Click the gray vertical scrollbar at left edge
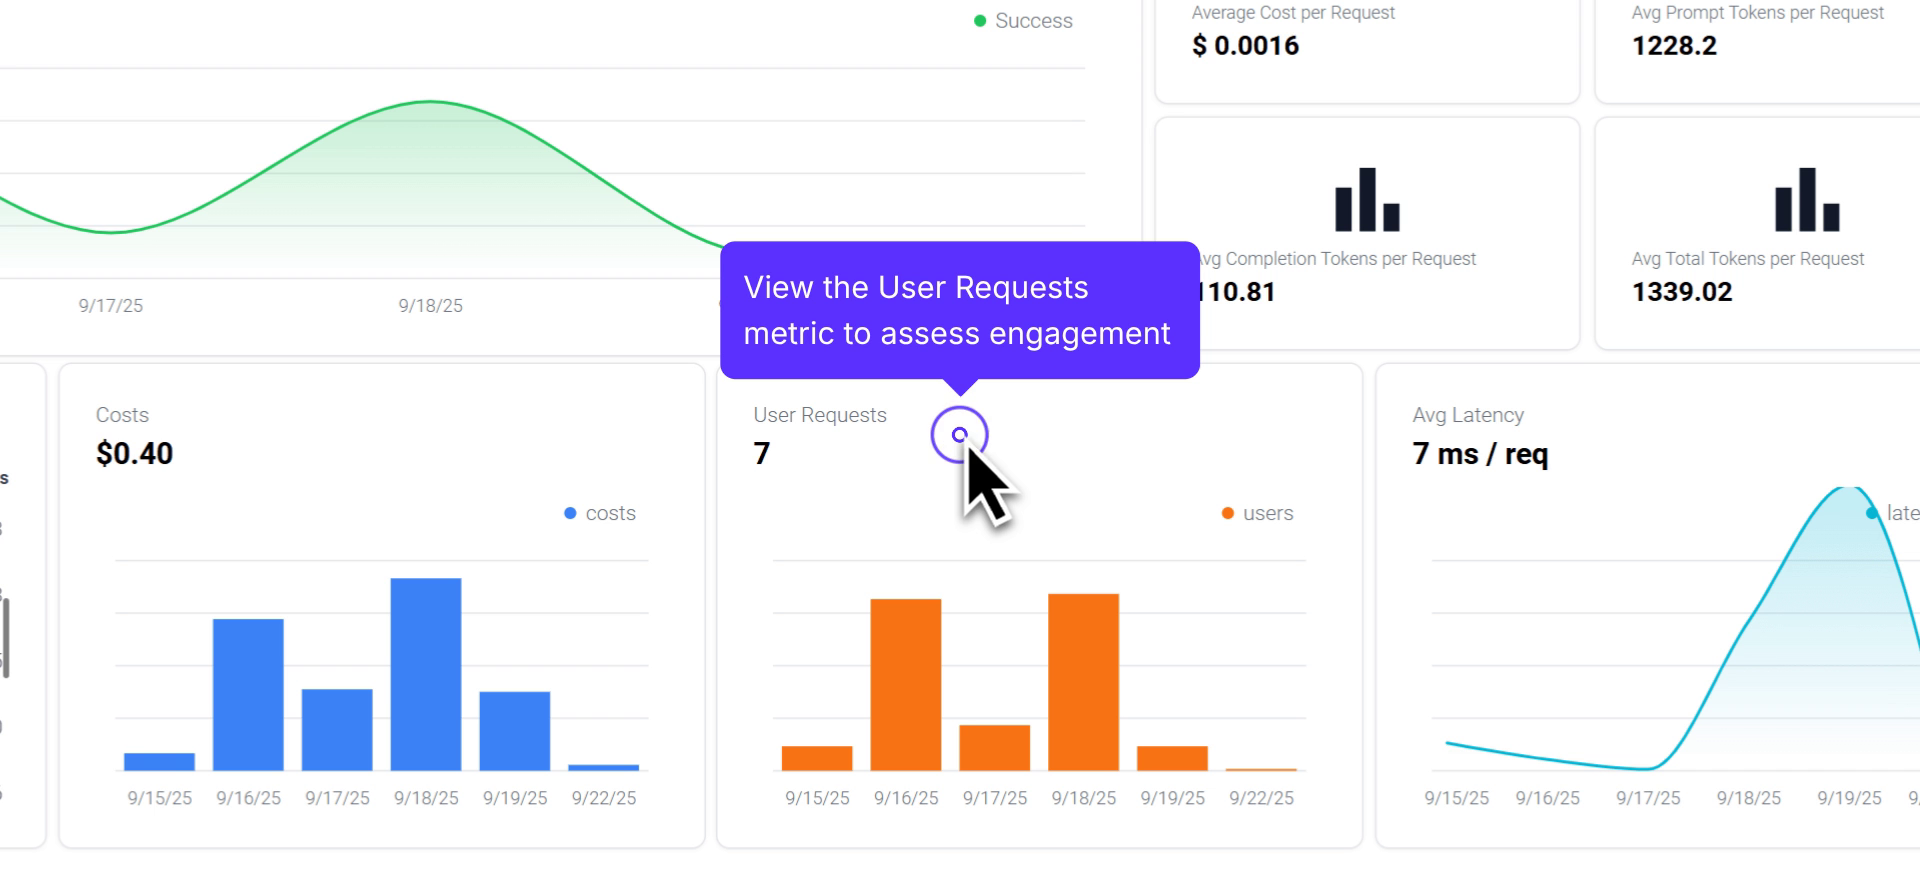 coord(6,638)
